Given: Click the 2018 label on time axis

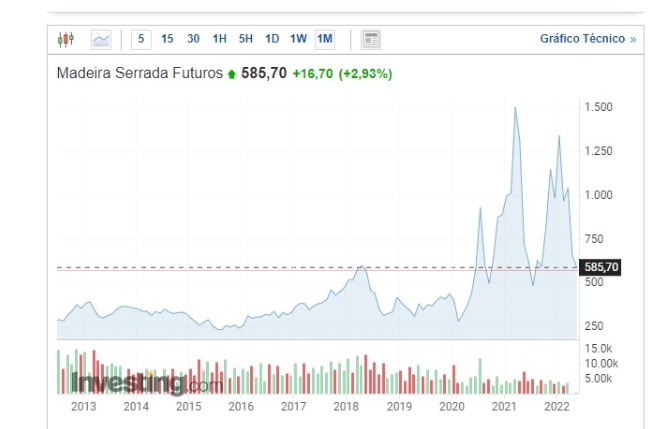Looking at the screenshot, I should point(345,407).
